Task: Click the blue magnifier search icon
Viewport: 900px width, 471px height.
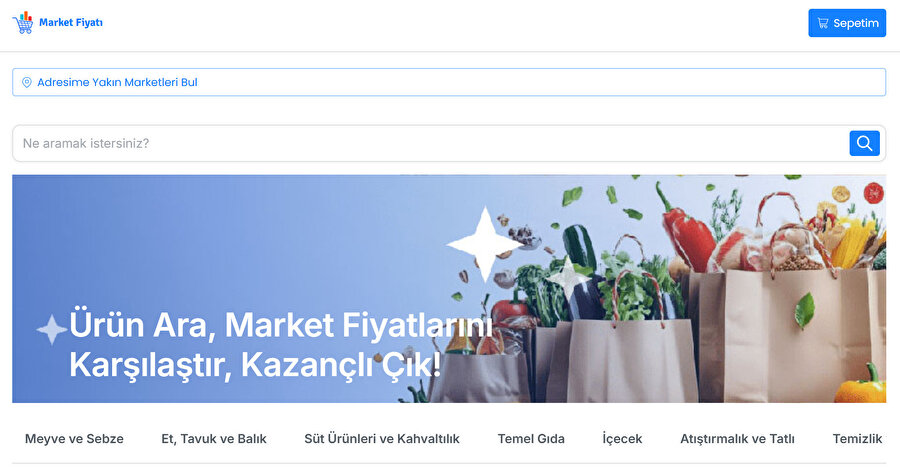Action: 864,143
